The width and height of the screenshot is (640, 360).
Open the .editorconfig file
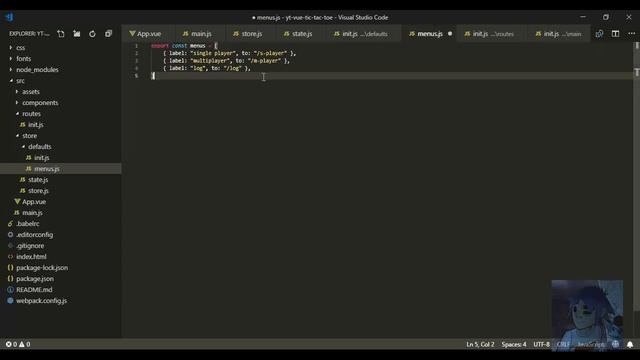(x=34, y=235)
